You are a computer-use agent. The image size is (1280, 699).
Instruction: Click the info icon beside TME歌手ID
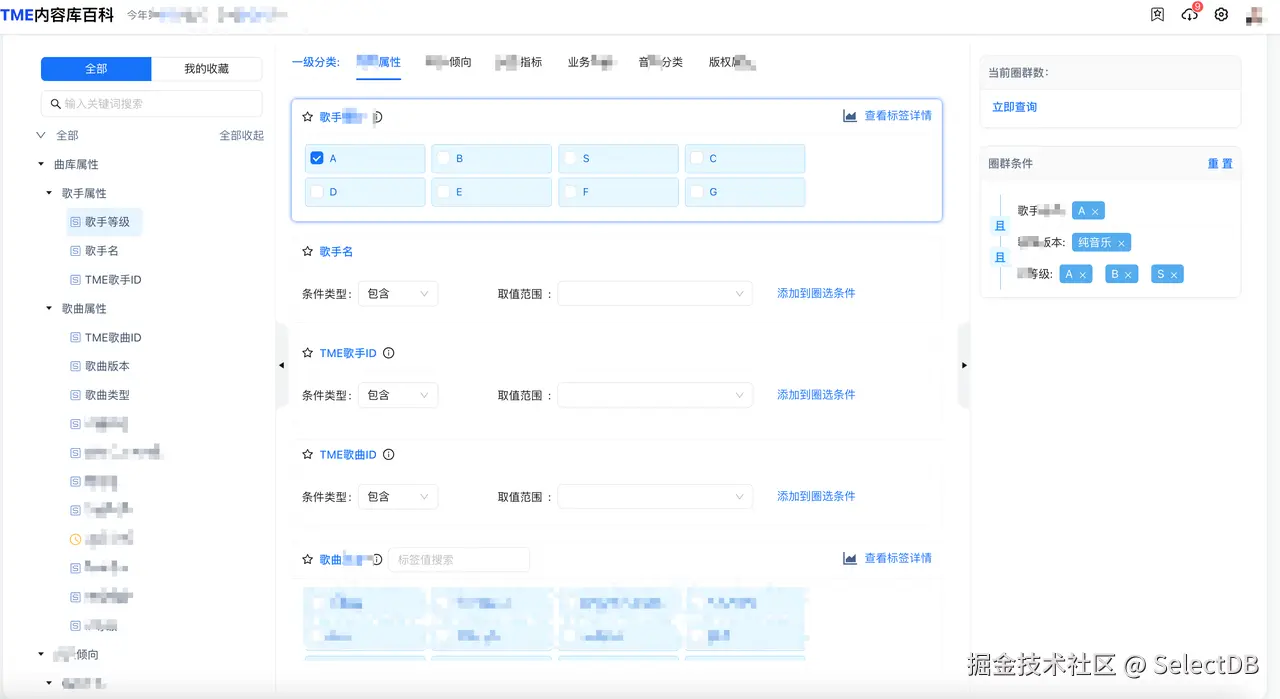tap(389, 352)
